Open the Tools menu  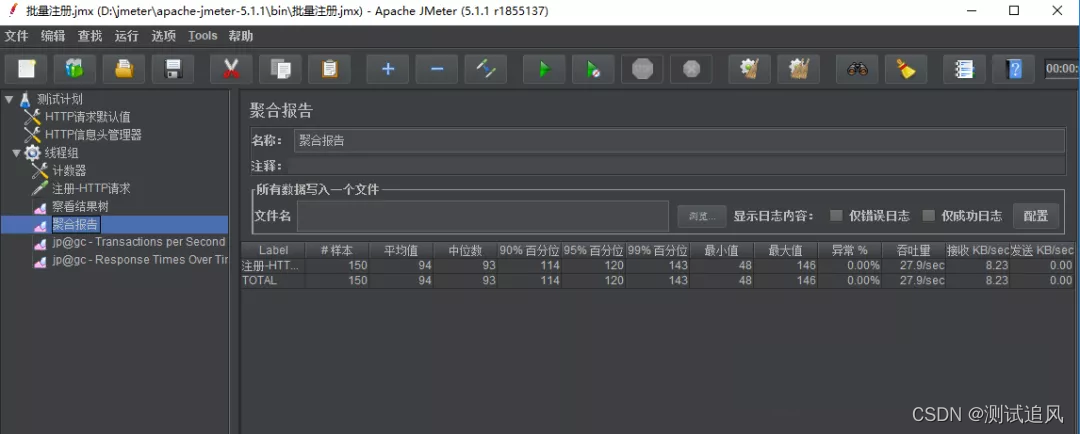[x=202, y=36]
